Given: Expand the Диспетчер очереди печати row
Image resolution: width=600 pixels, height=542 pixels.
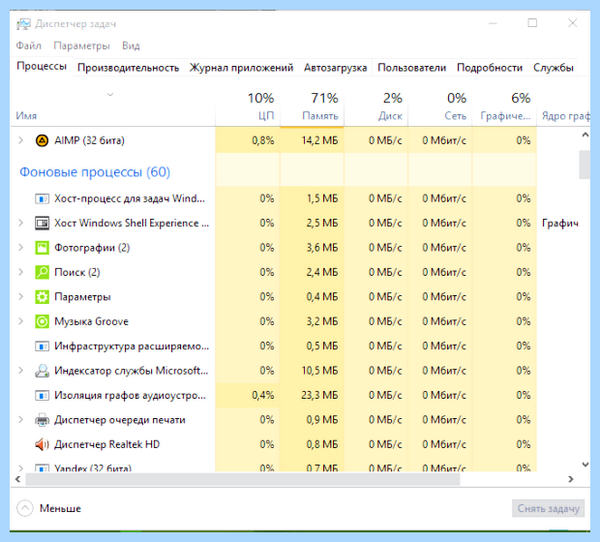Looking at the screenshot, I should [21, 420].
